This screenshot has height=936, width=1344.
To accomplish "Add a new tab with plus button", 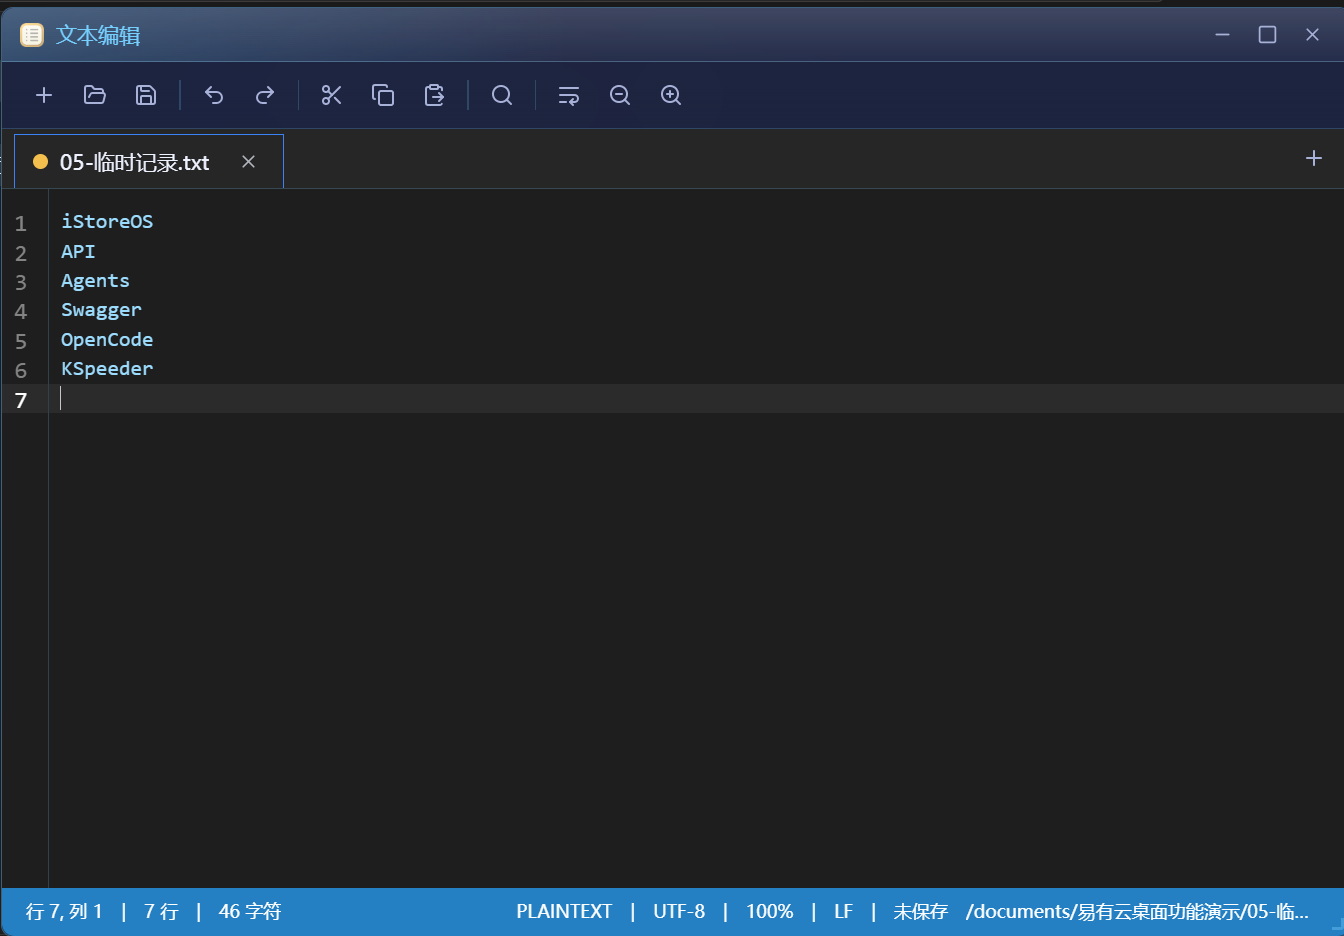I will point(1314,158).
